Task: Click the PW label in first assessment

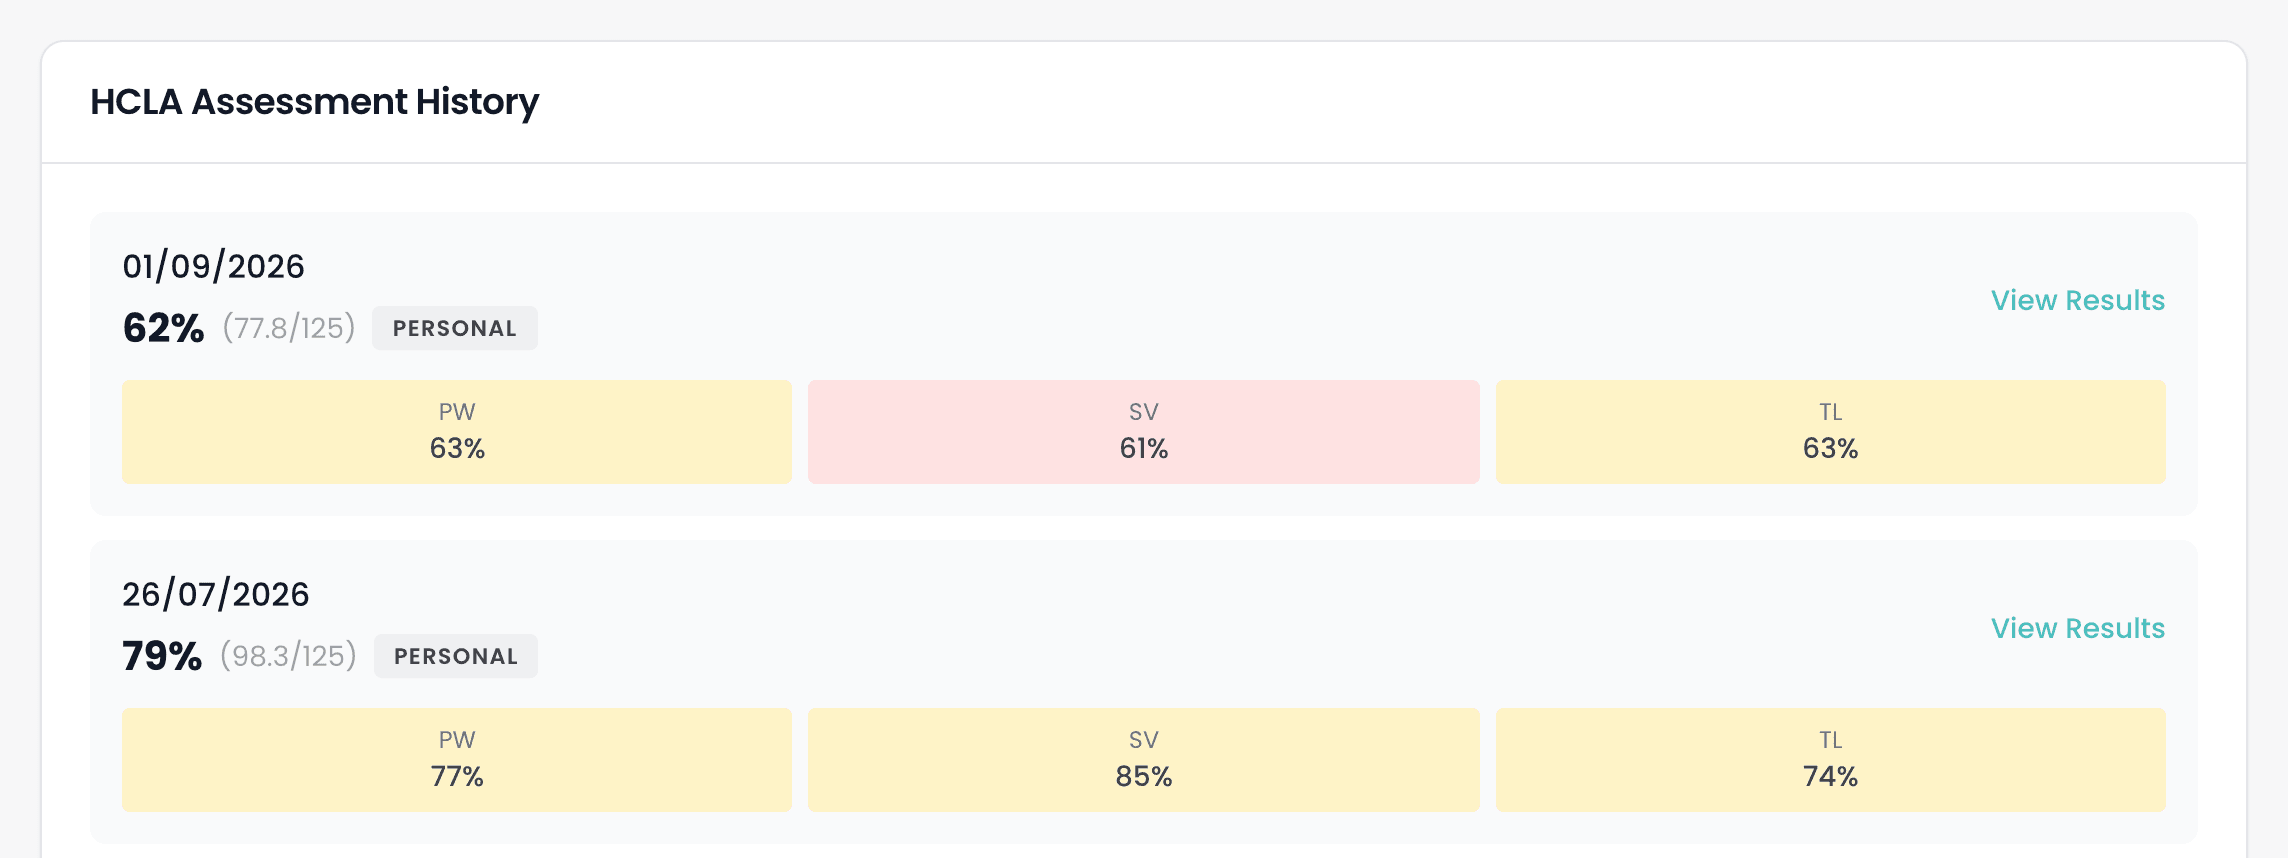Action: [457, 412]
